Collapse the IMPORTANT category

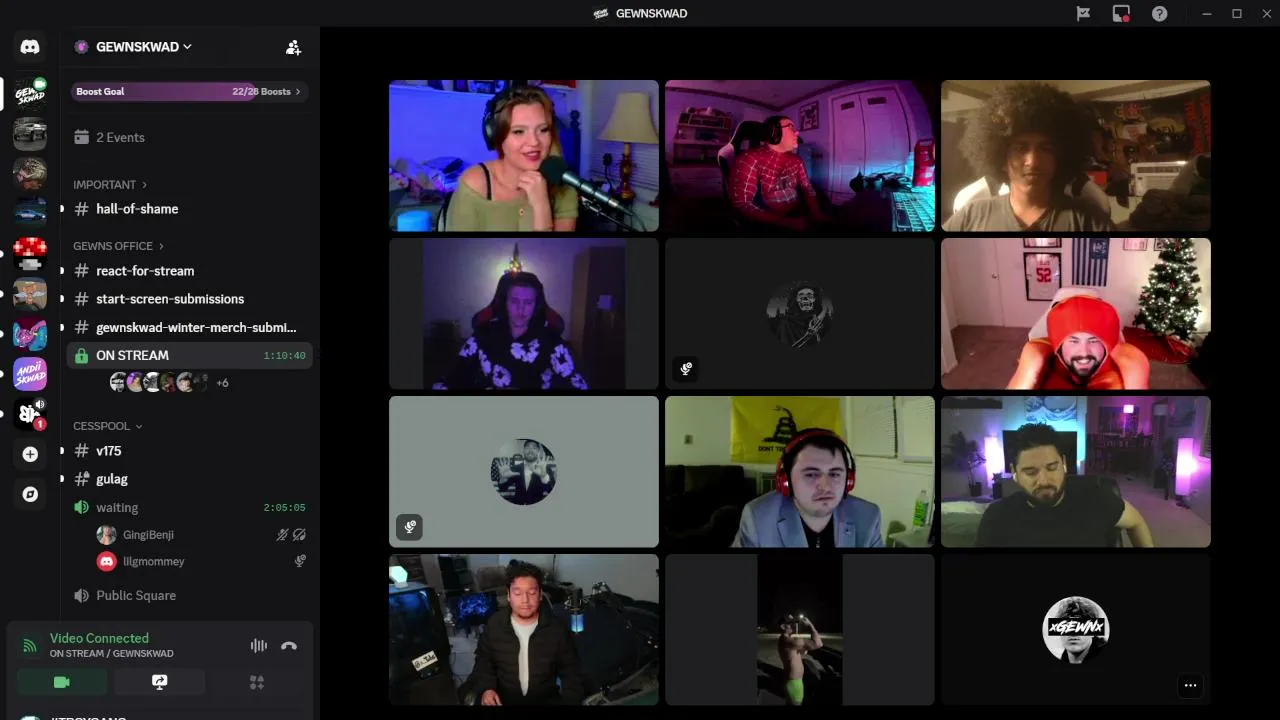coord(110,184)
